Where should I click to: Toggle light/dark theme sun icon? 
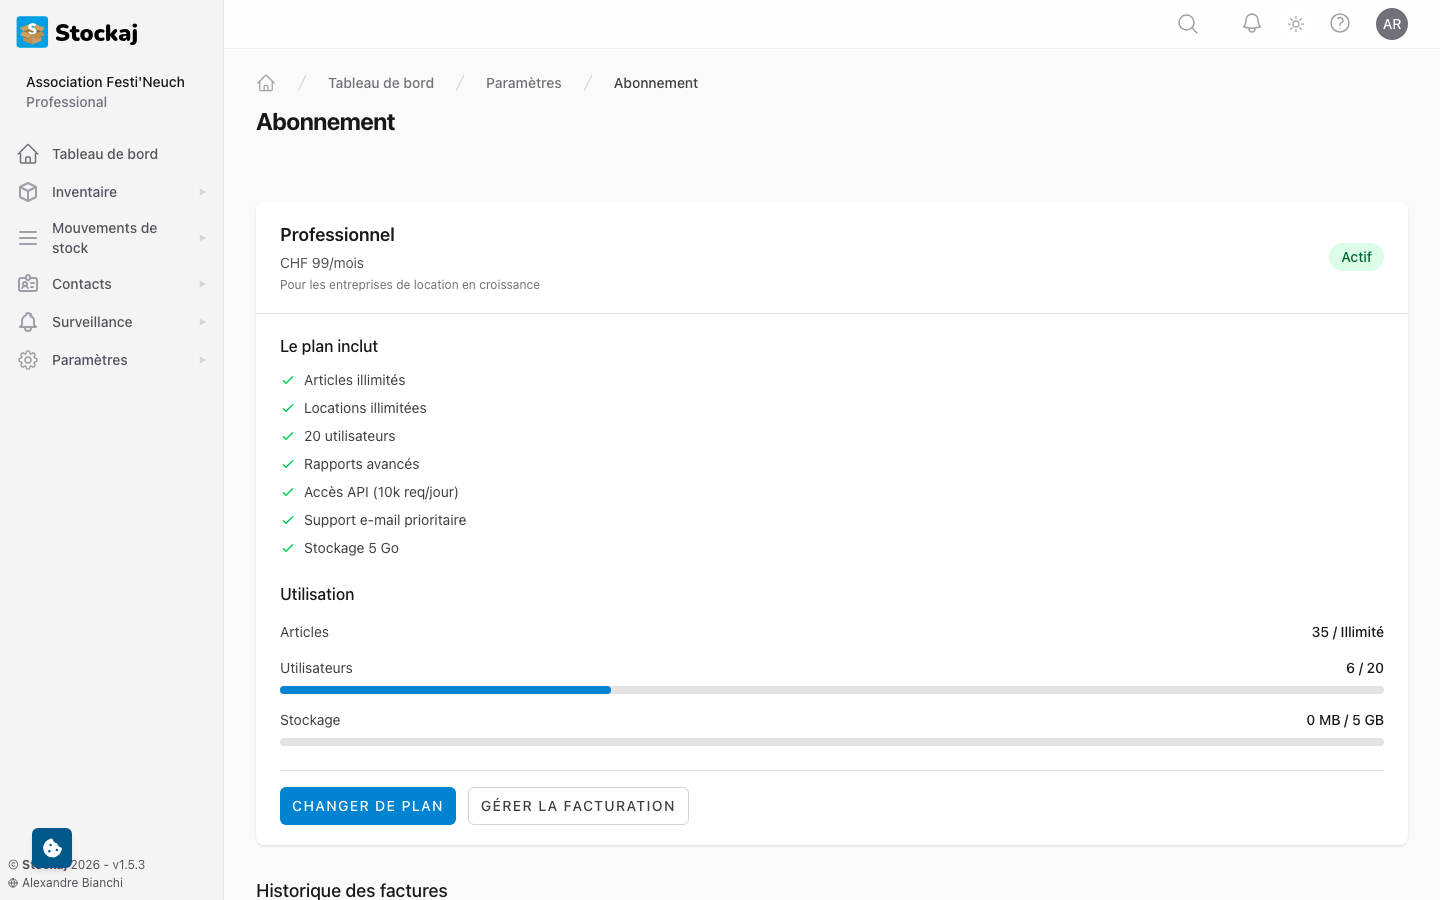pos(1296,24)
